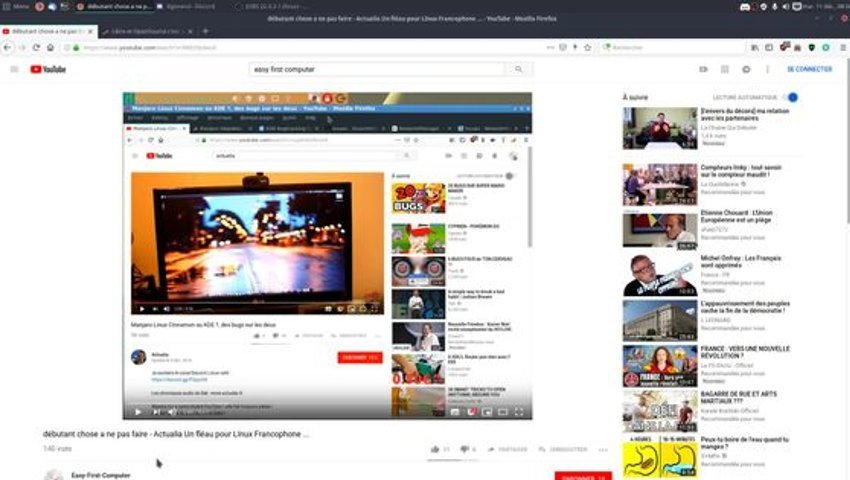Click the black shield extension icon
The width and height of the screenshot is (850, 480).
(812, 48)
